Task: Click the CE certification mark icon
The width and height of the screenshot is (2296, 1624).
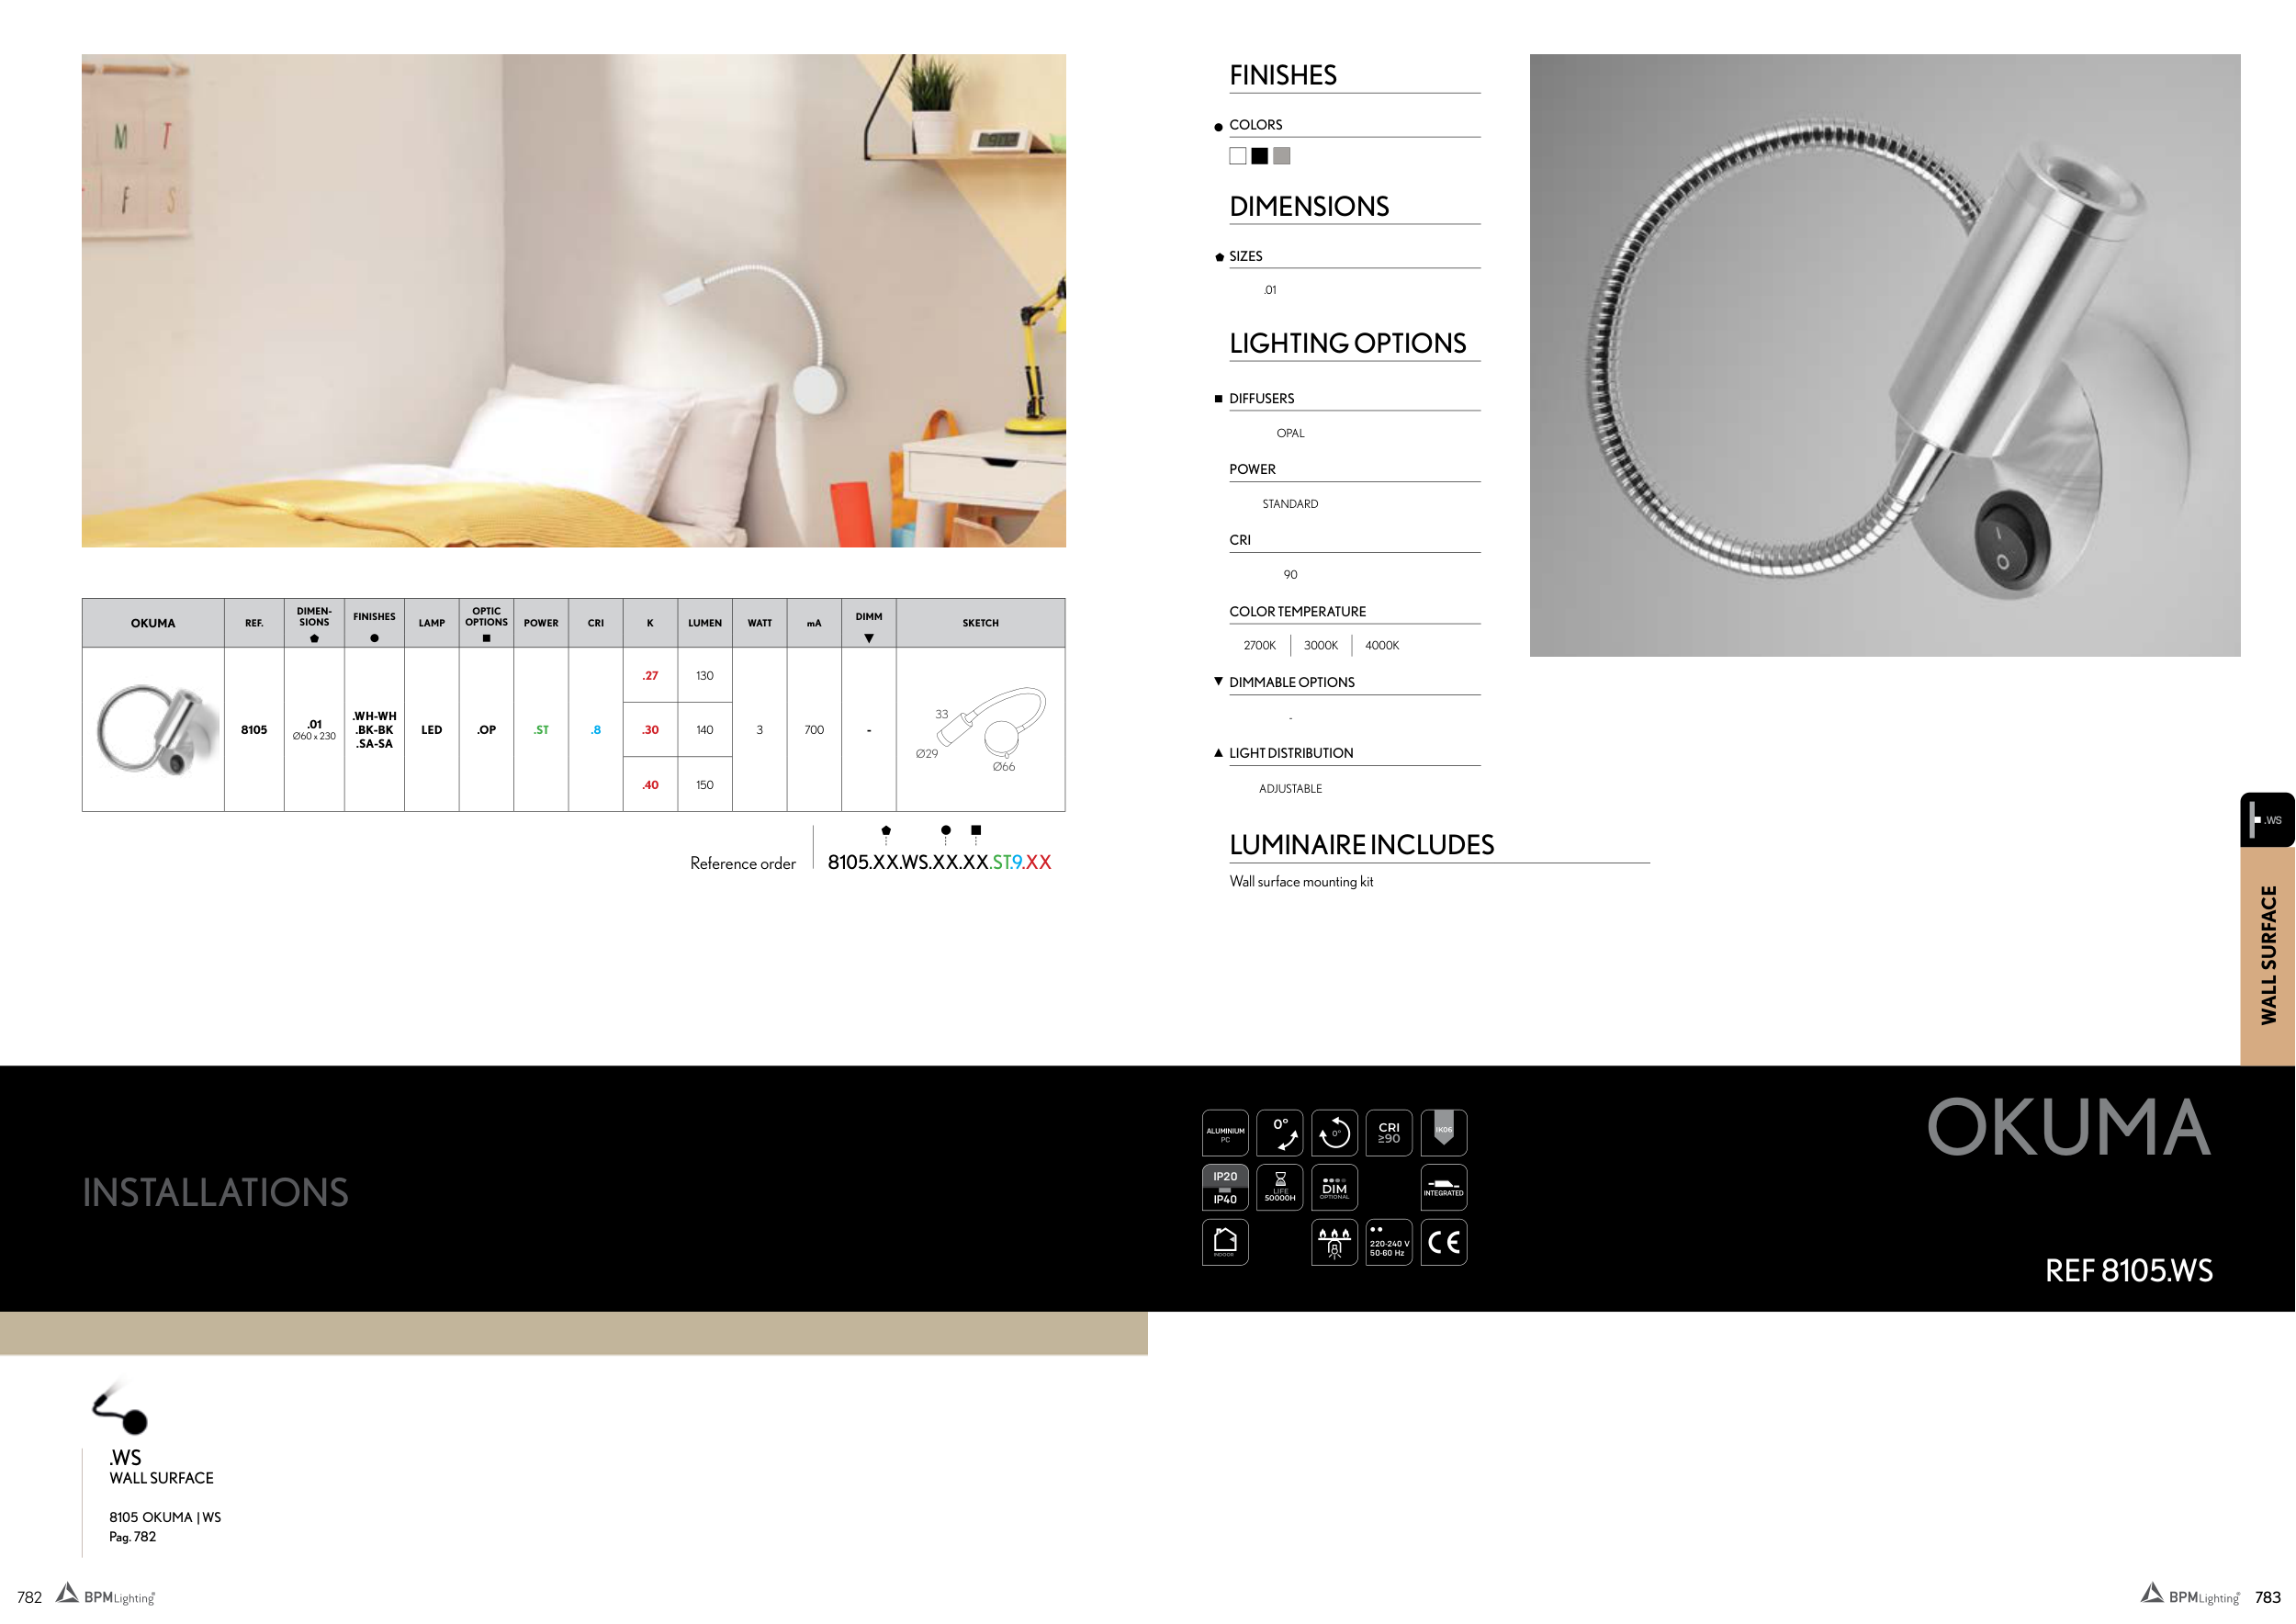Action: pyautogui.click(x=1443, y=1242)
